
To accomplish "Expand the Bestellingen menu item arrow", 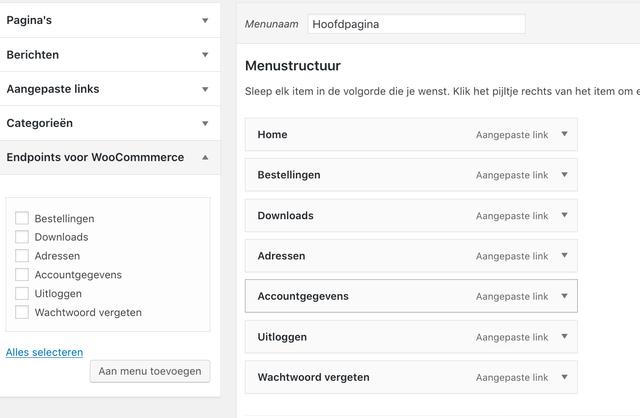I will point(564,175).
